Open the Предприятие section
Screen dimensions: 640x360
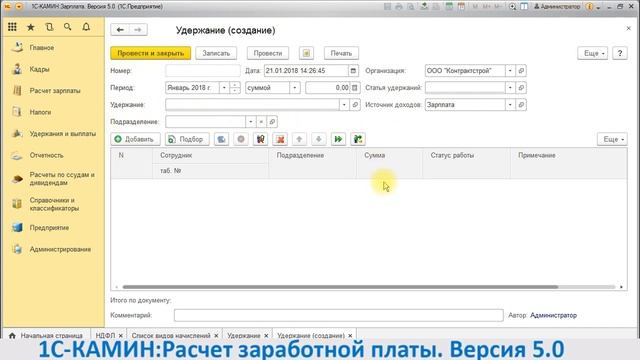(x=49, y=228)
